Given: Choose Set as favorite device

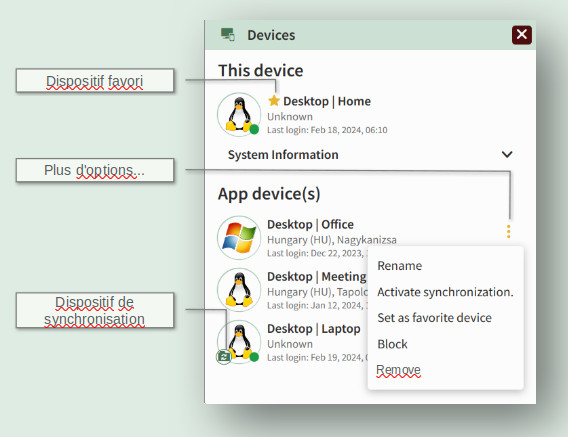Looking at the screenshot, I should click(434, 318).
